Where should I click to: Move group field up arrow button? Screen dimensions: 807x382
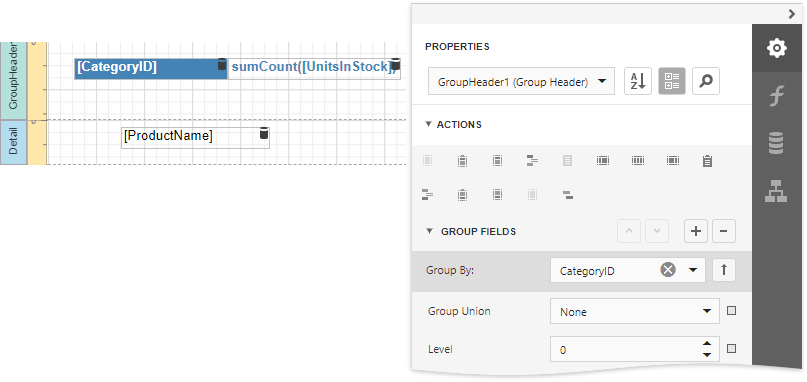[629, 231]
